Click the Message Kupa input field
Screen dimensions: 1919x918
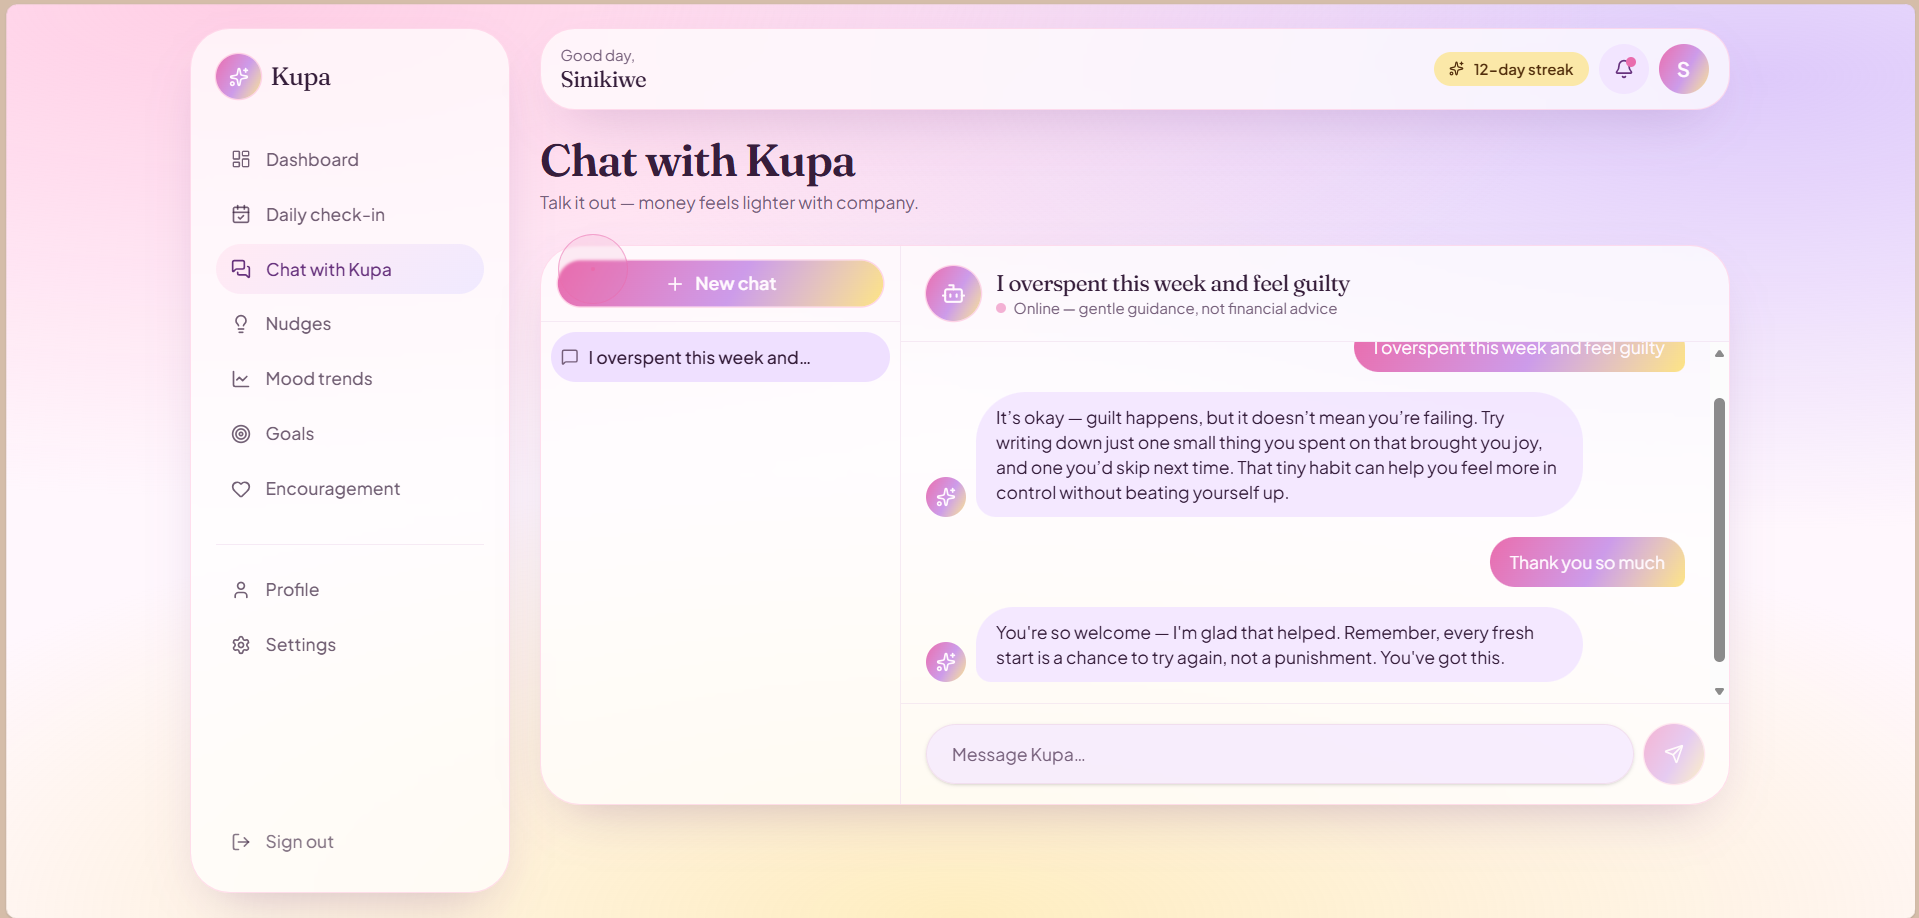click(1279, 755)
